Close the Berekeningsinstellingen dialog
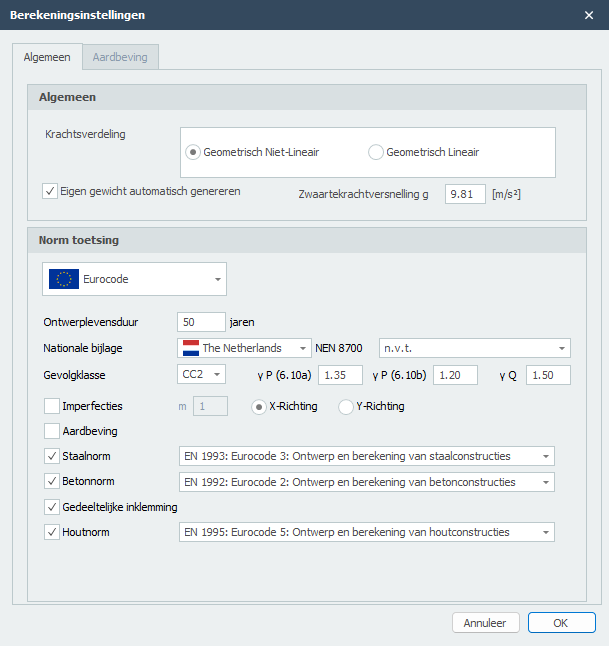Viewport: 609px width, 646px height. point(588,15)
